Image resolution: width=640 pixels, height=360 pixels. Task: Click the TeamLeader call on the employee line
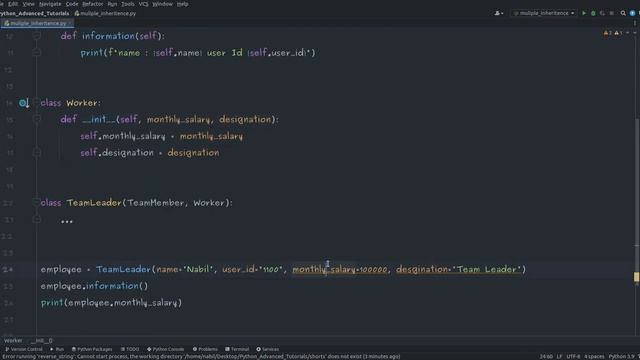(123, 269)
